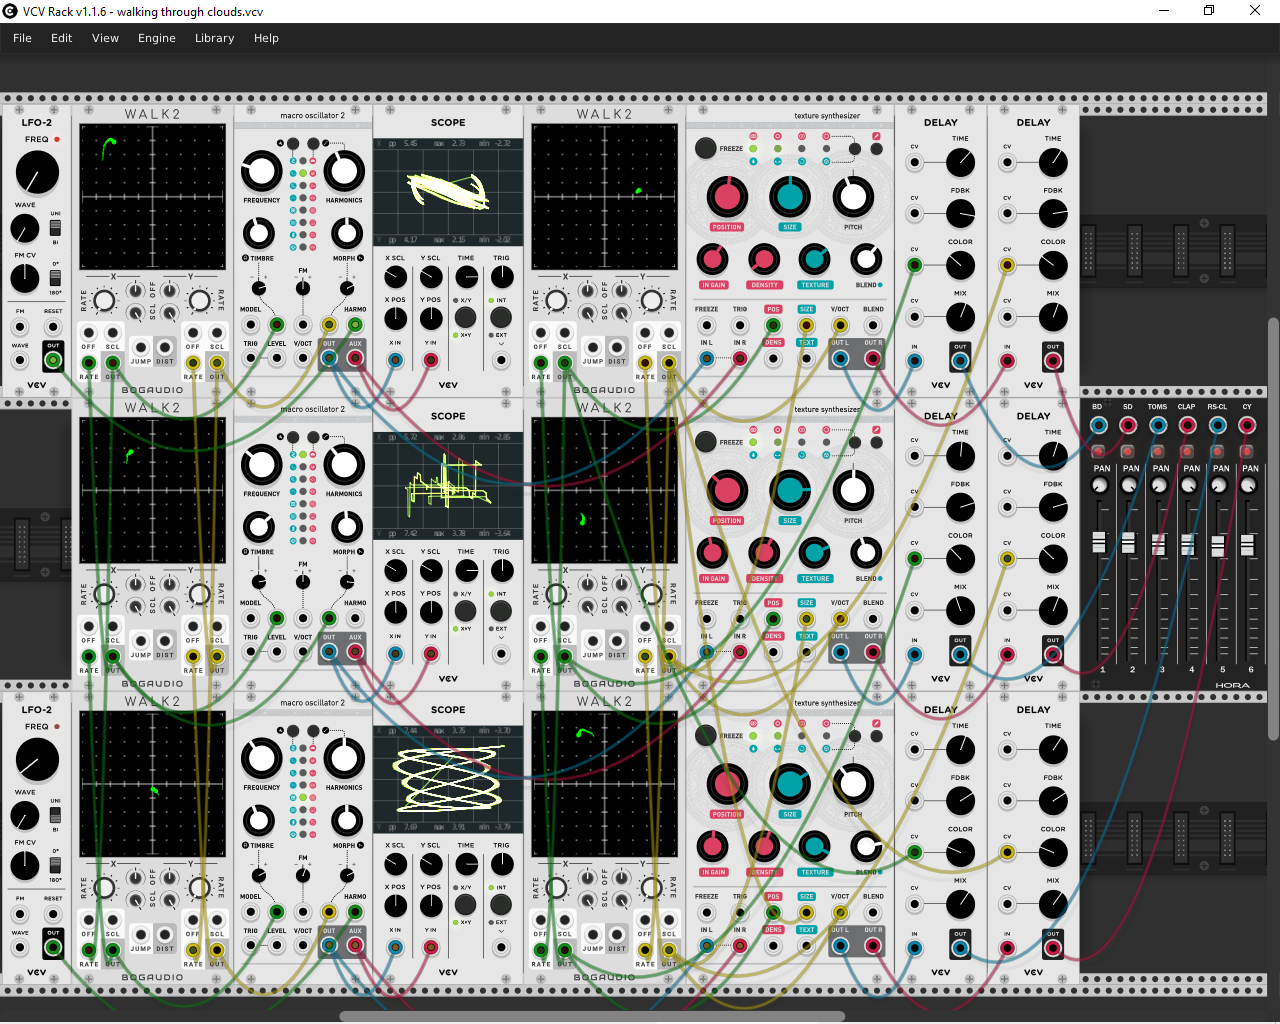Screen dimensions: 1280x1024
Task: Flip the 0°/180° switch on top LFO-2
Action: (x=56, y=277)
